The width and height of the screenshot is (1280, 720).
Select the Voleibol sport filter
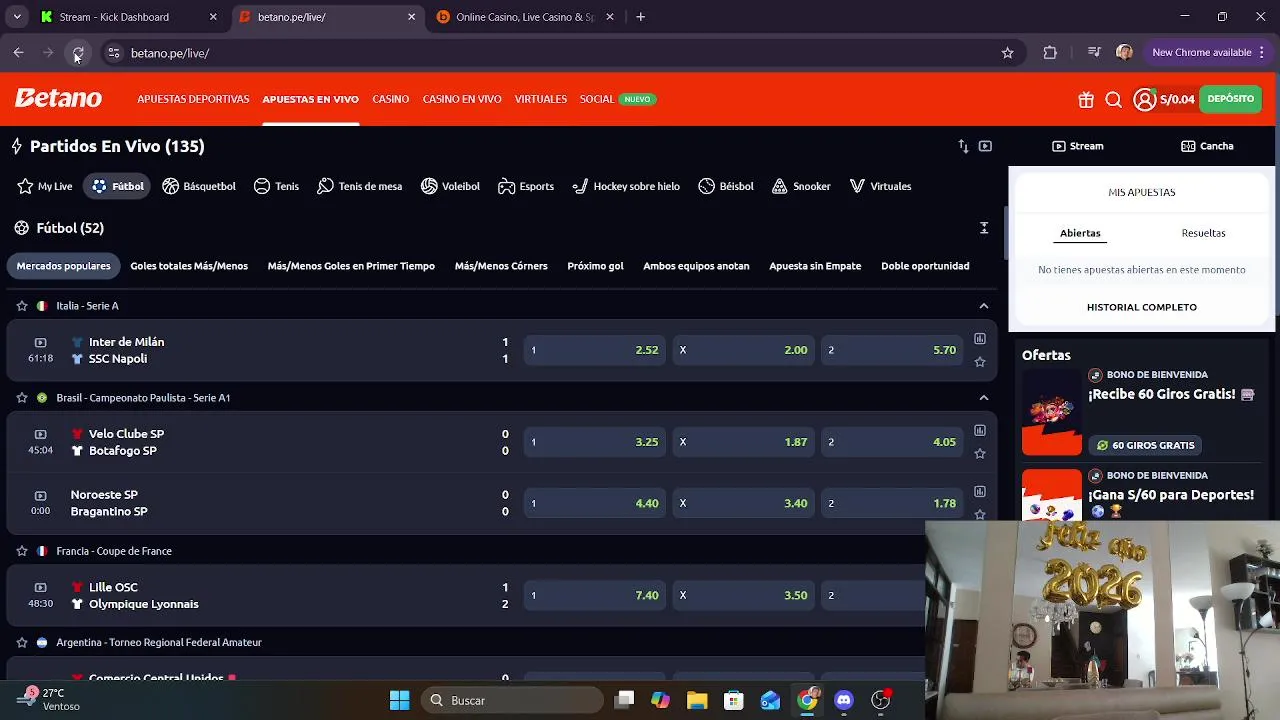(x=450, y=186)
